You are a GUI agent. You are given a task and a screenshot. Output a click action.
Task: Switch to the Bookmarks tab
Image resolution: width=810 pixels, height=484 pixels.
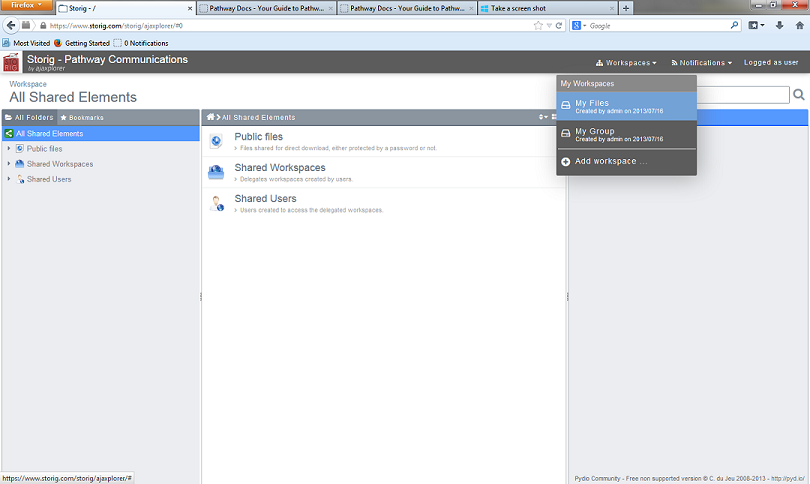[x=81, y=118]
